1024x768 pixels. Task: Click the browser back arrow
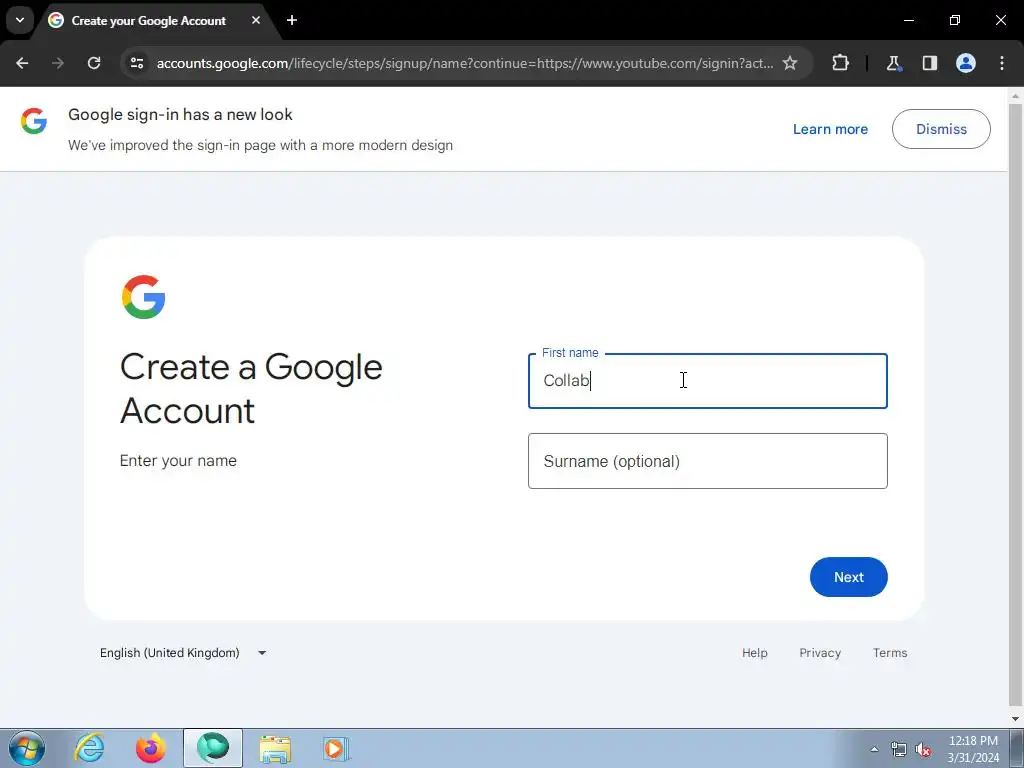22,63
